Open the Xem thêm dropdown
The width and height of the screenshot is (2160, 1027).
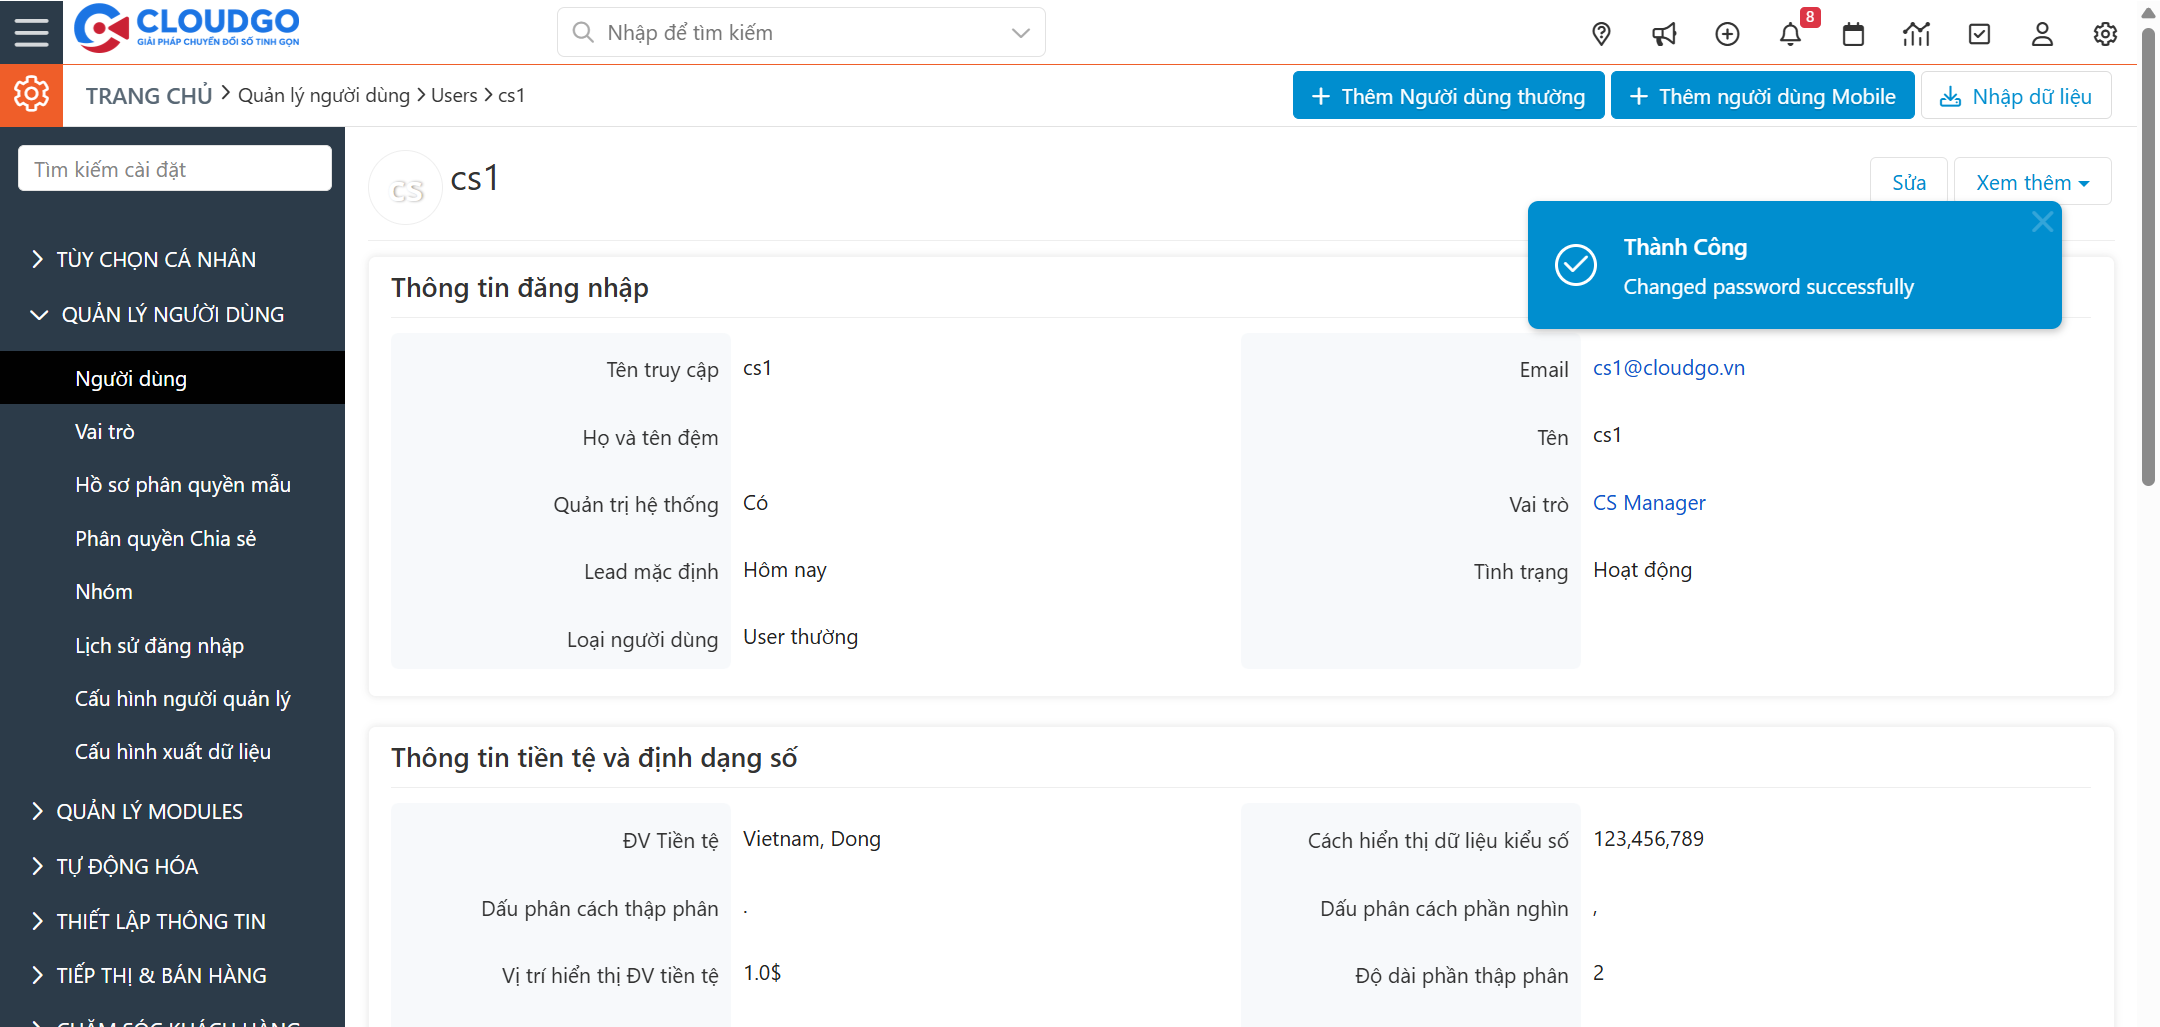[x=2031, y=181]
